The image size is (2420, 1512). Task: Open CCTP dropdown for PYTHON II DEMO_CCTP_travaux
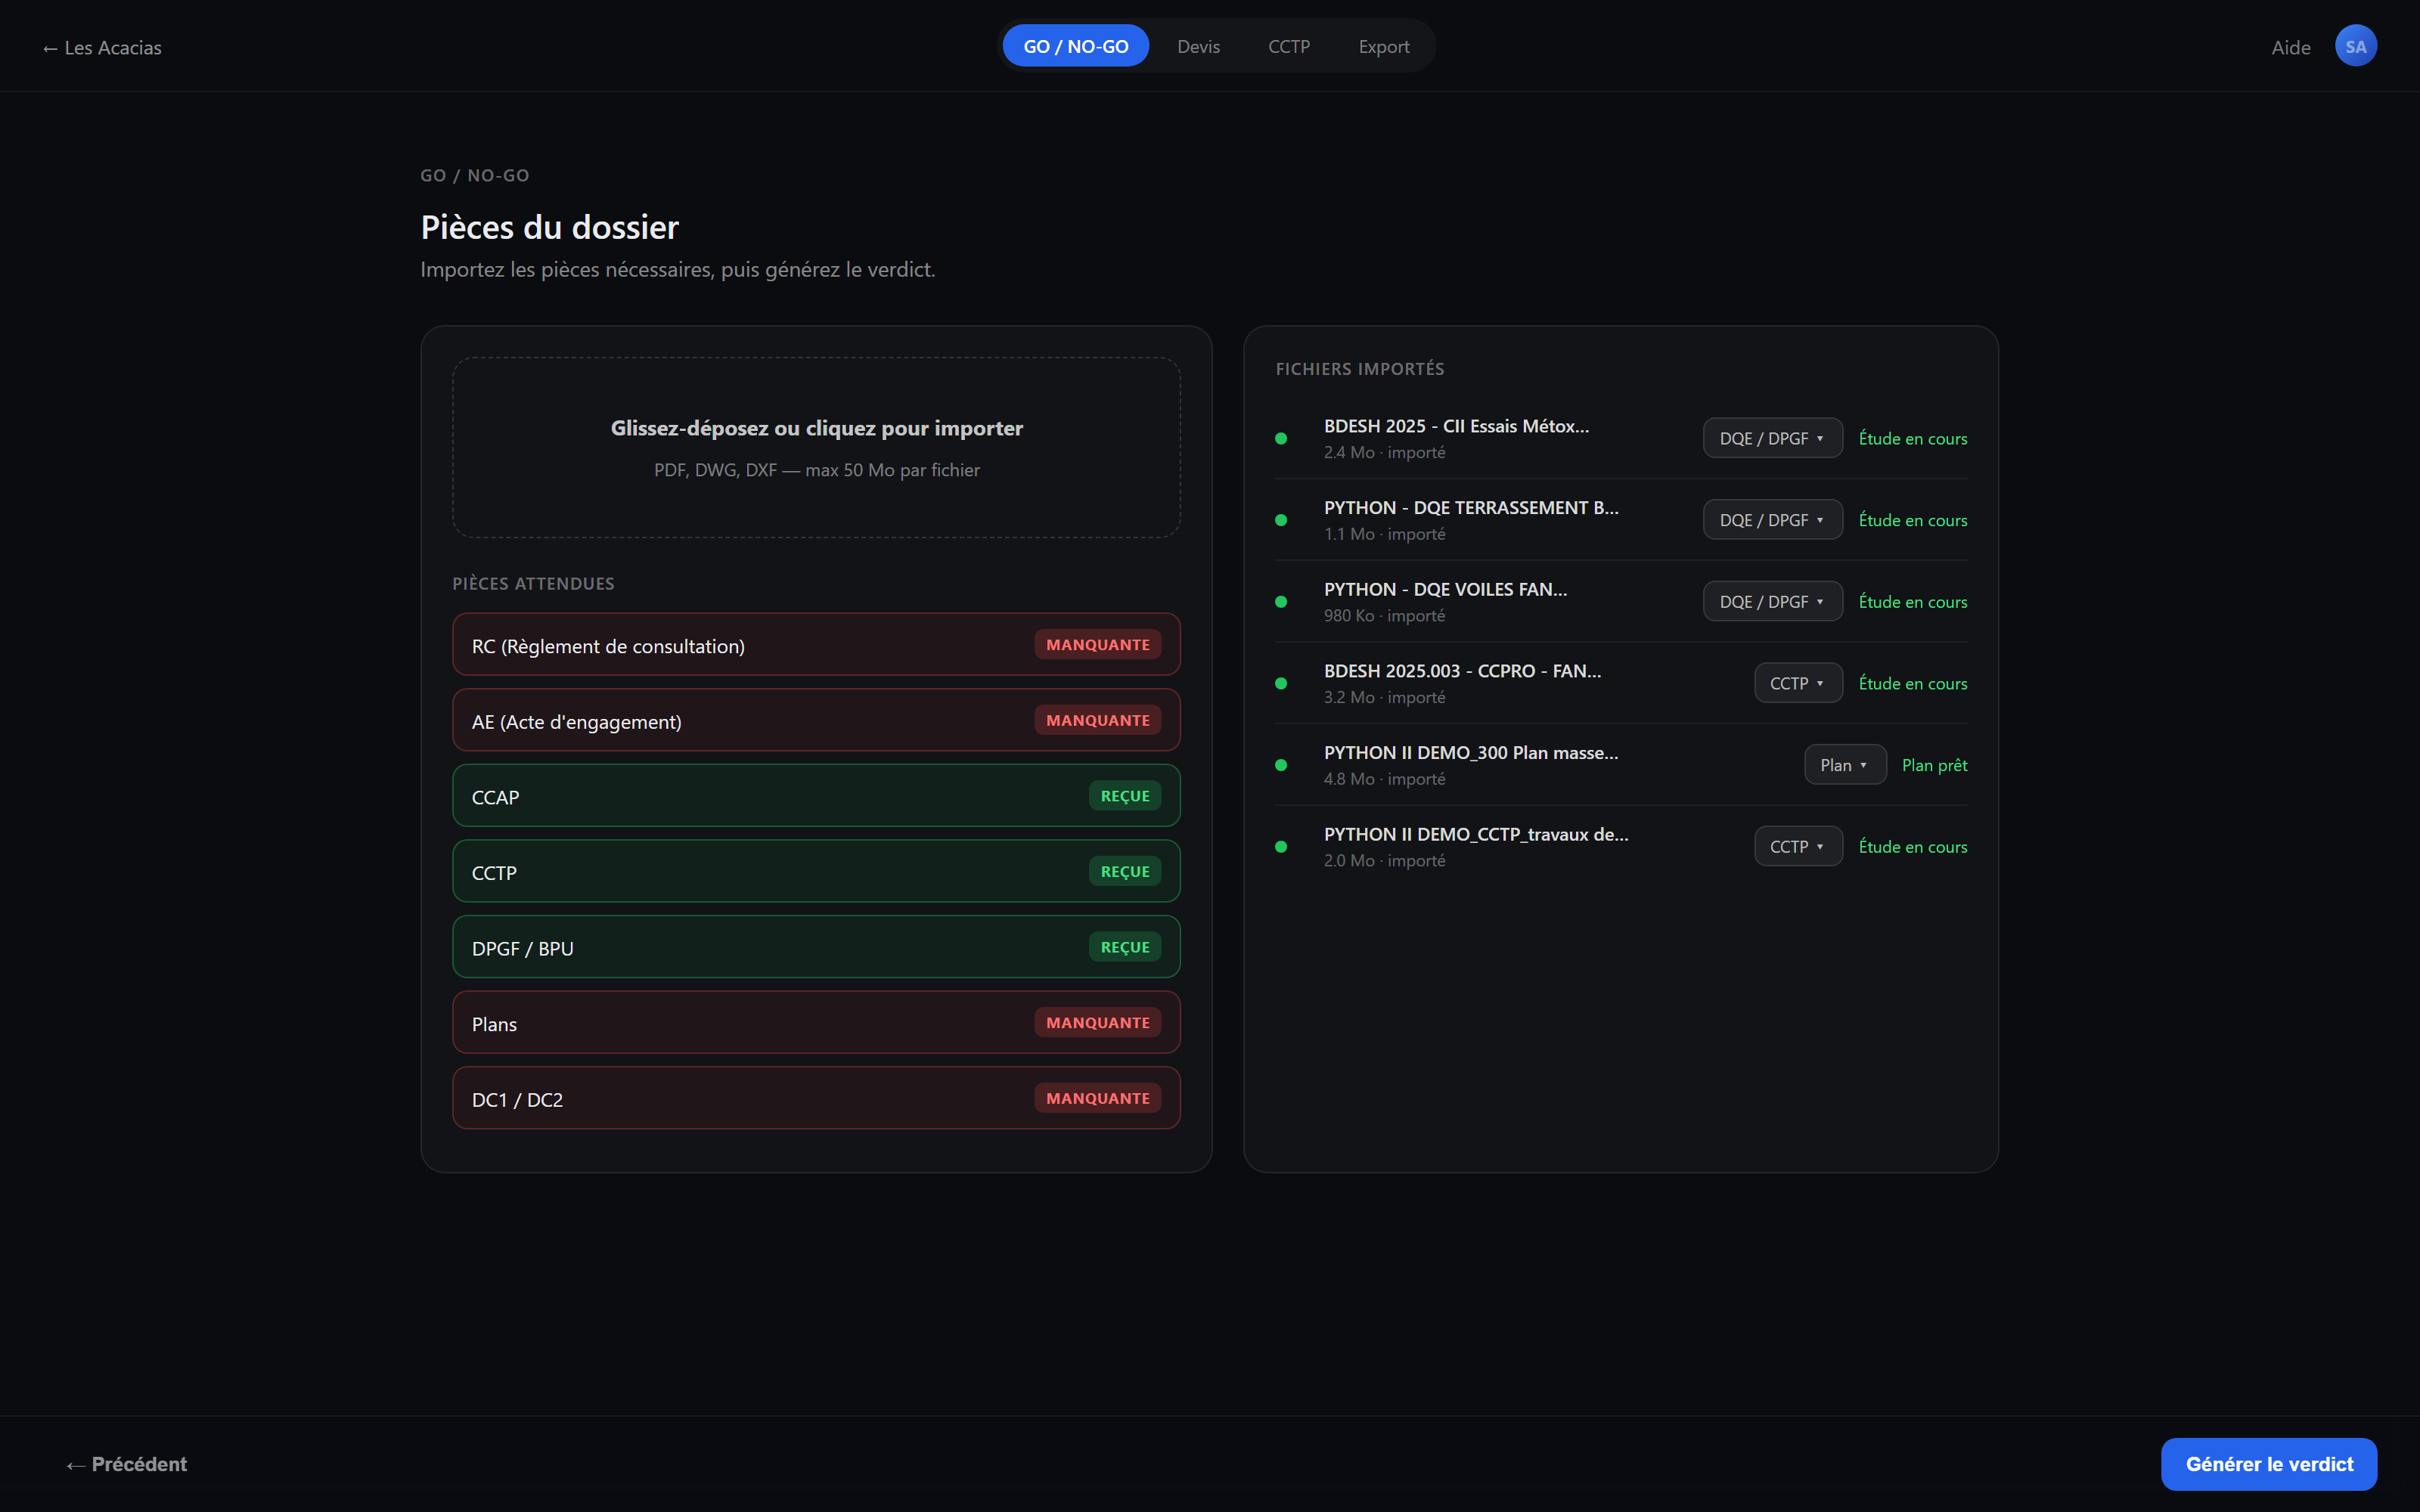click(1798, 847)
